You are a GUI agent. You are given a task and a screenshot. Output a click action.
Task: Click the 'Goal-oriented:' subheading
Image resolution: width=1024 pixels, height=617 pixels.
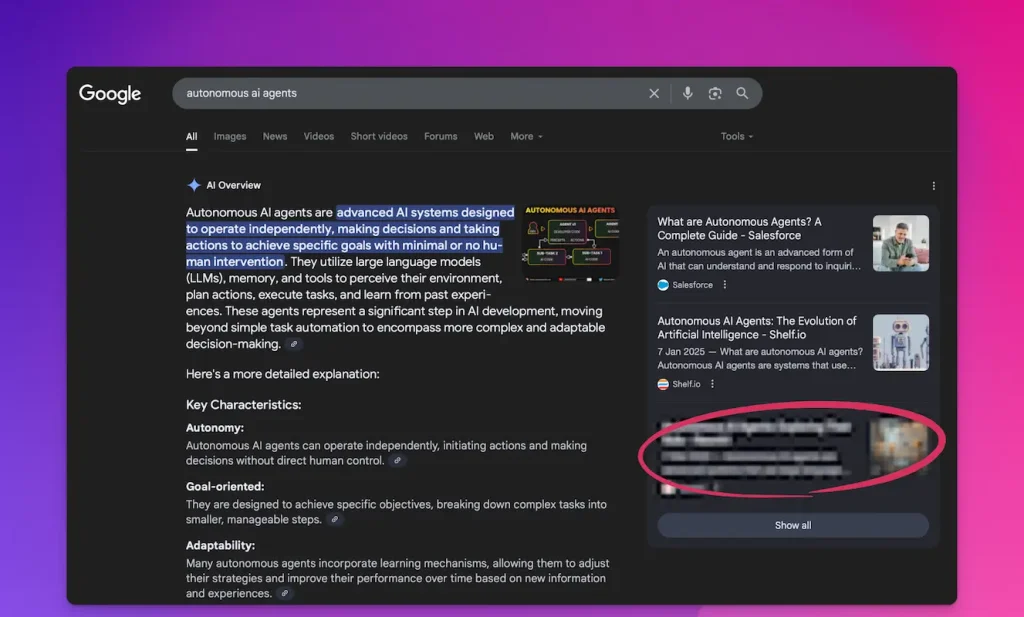[225, 486]
